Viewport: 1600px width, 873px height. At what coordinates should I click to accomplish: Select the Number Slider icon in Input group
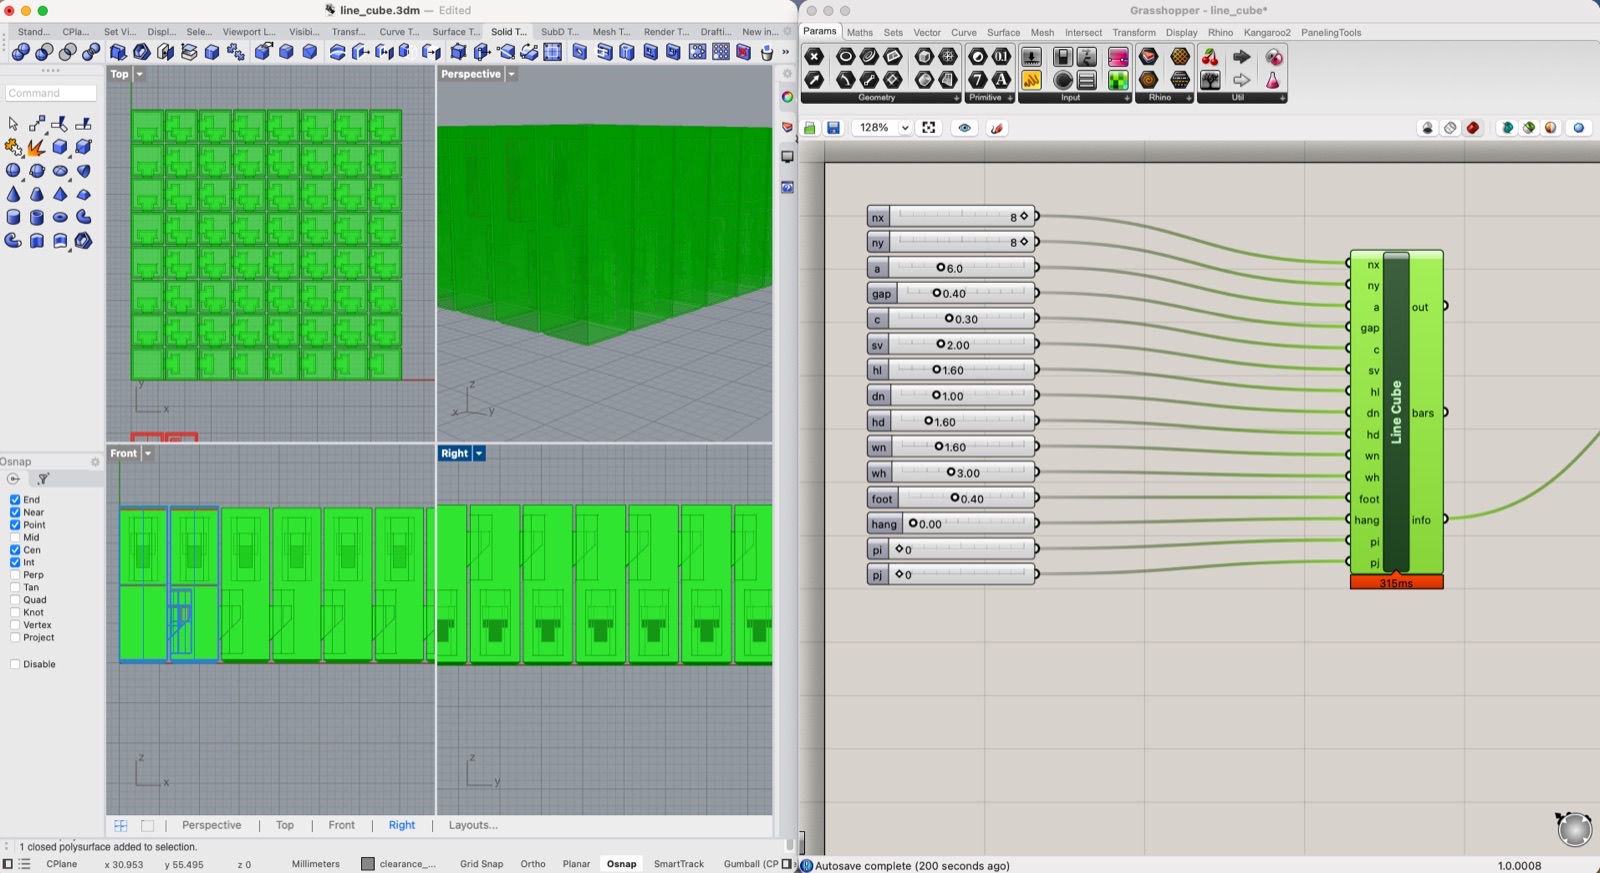pyautogui.click(x=1031, y=57)
